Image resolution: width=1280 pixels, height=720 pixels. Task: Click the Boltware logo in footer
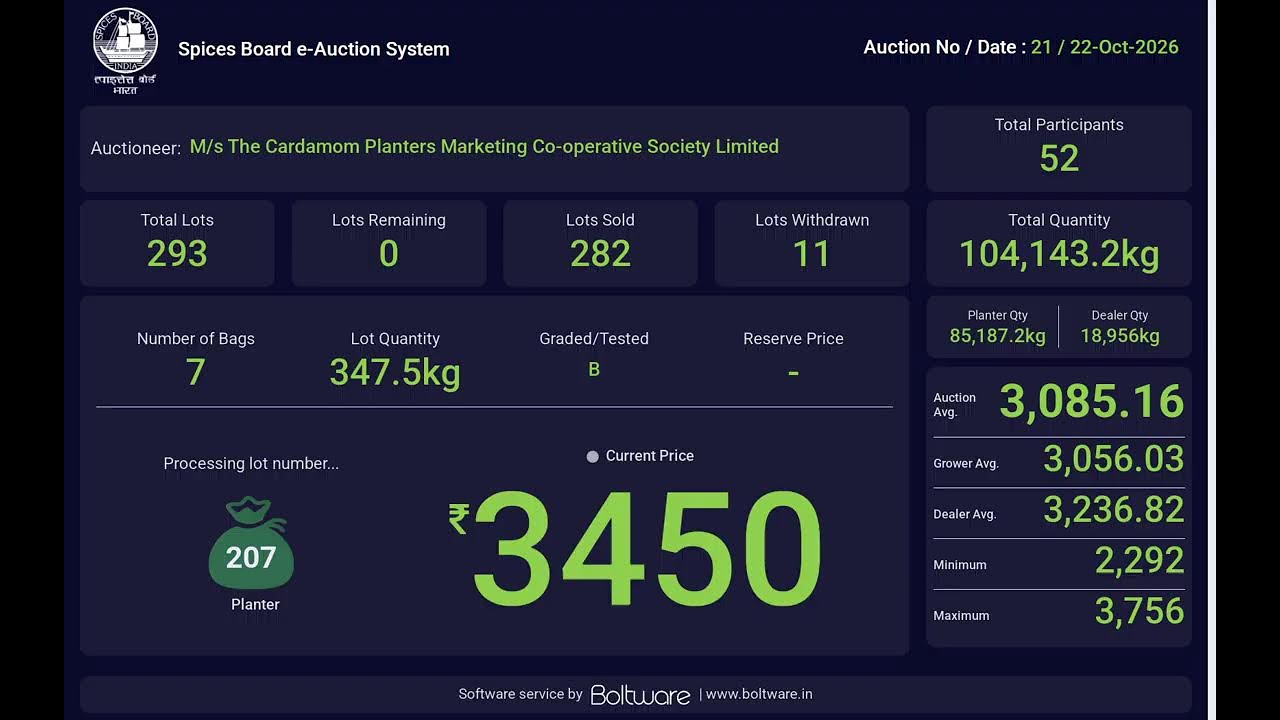tap(640, 694)
